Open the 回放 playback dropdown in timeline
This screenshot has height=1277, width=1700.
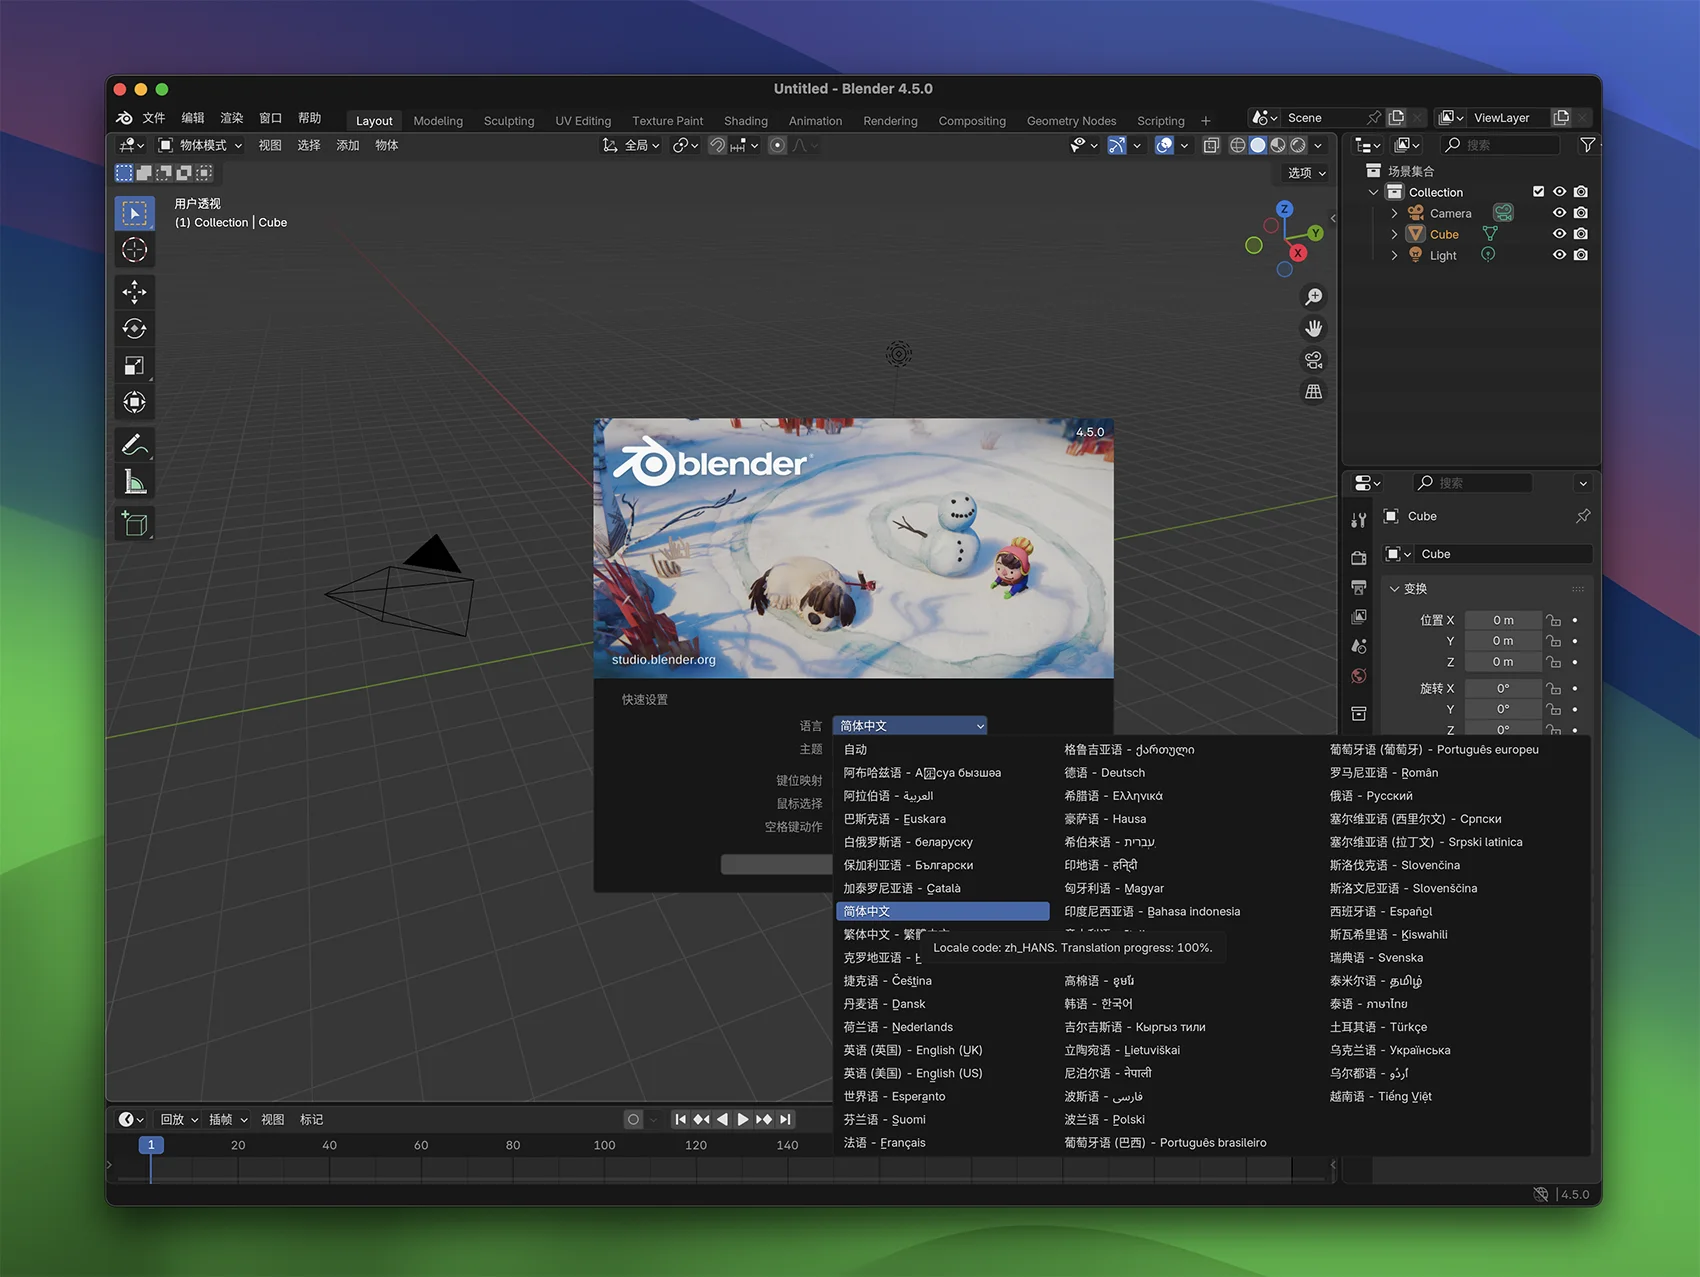coord(179,1119)
